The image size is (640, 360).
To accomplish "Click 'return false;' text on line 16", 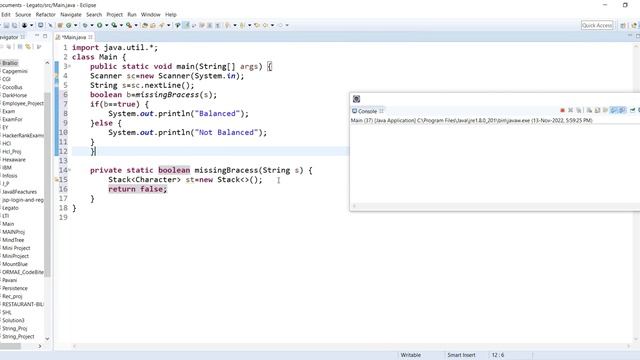I will (x=138, y=189).
